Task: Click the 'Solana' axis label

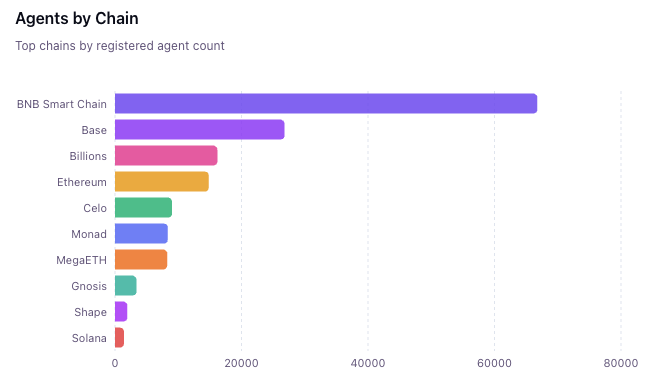Action: [89, 338]
